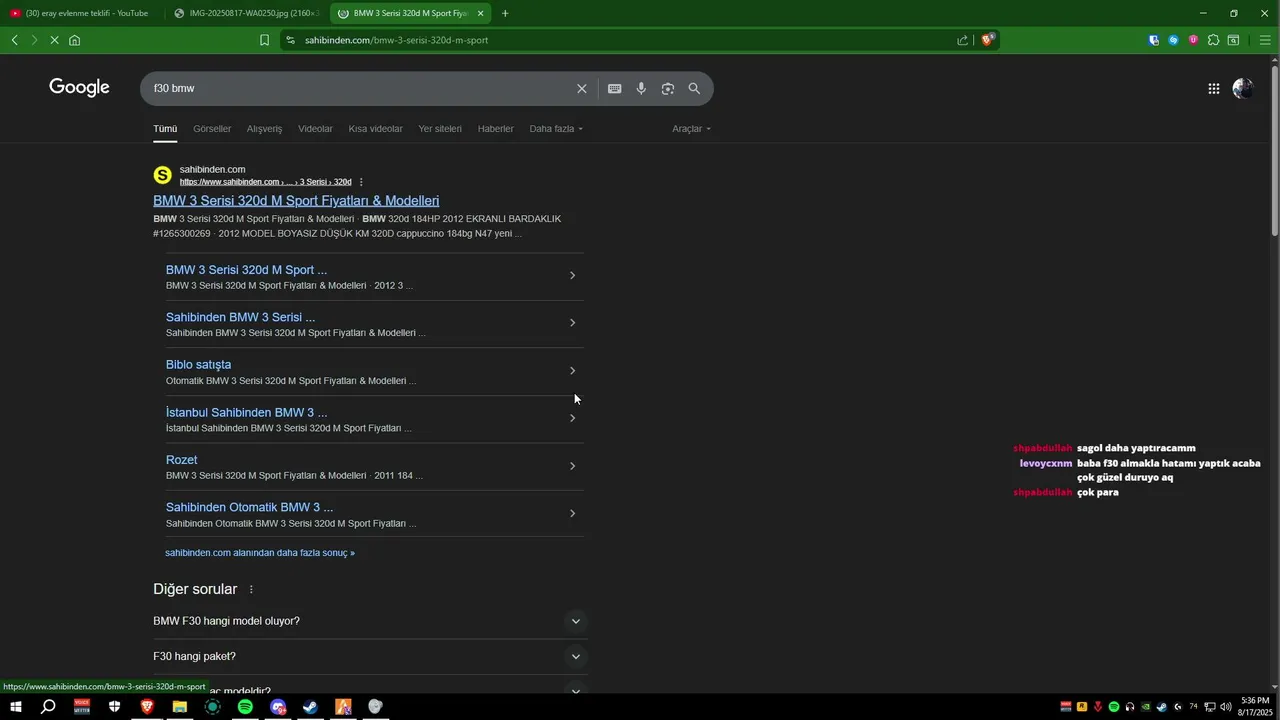Viewport: 1280px width, 720px height.
Task: Open the Bitwarden extension icon
Action: click(x=1154, y=40)
